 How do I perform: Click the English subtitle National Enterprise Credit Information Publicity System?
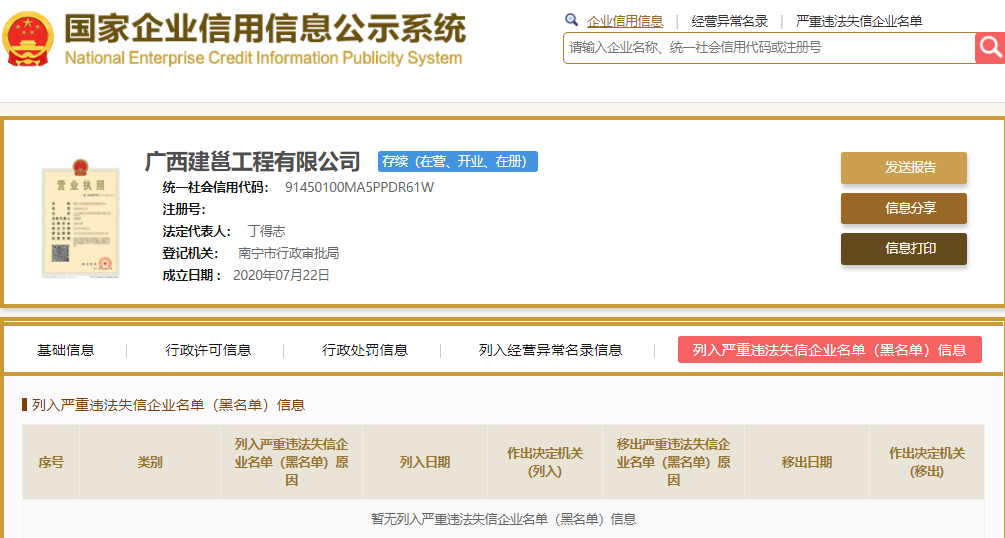coord(263,58)
